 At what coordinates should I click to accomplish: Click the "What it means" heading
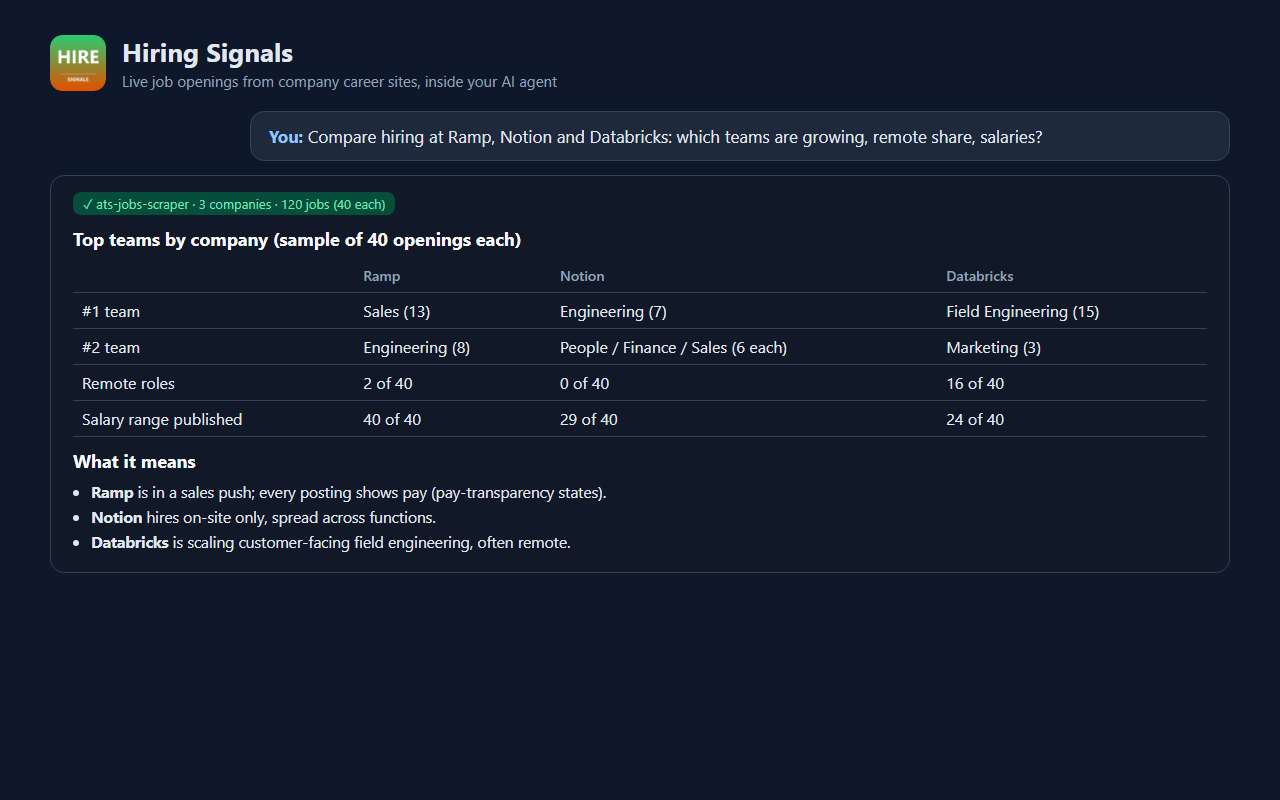pyautogui.click(x=134, y=462)
